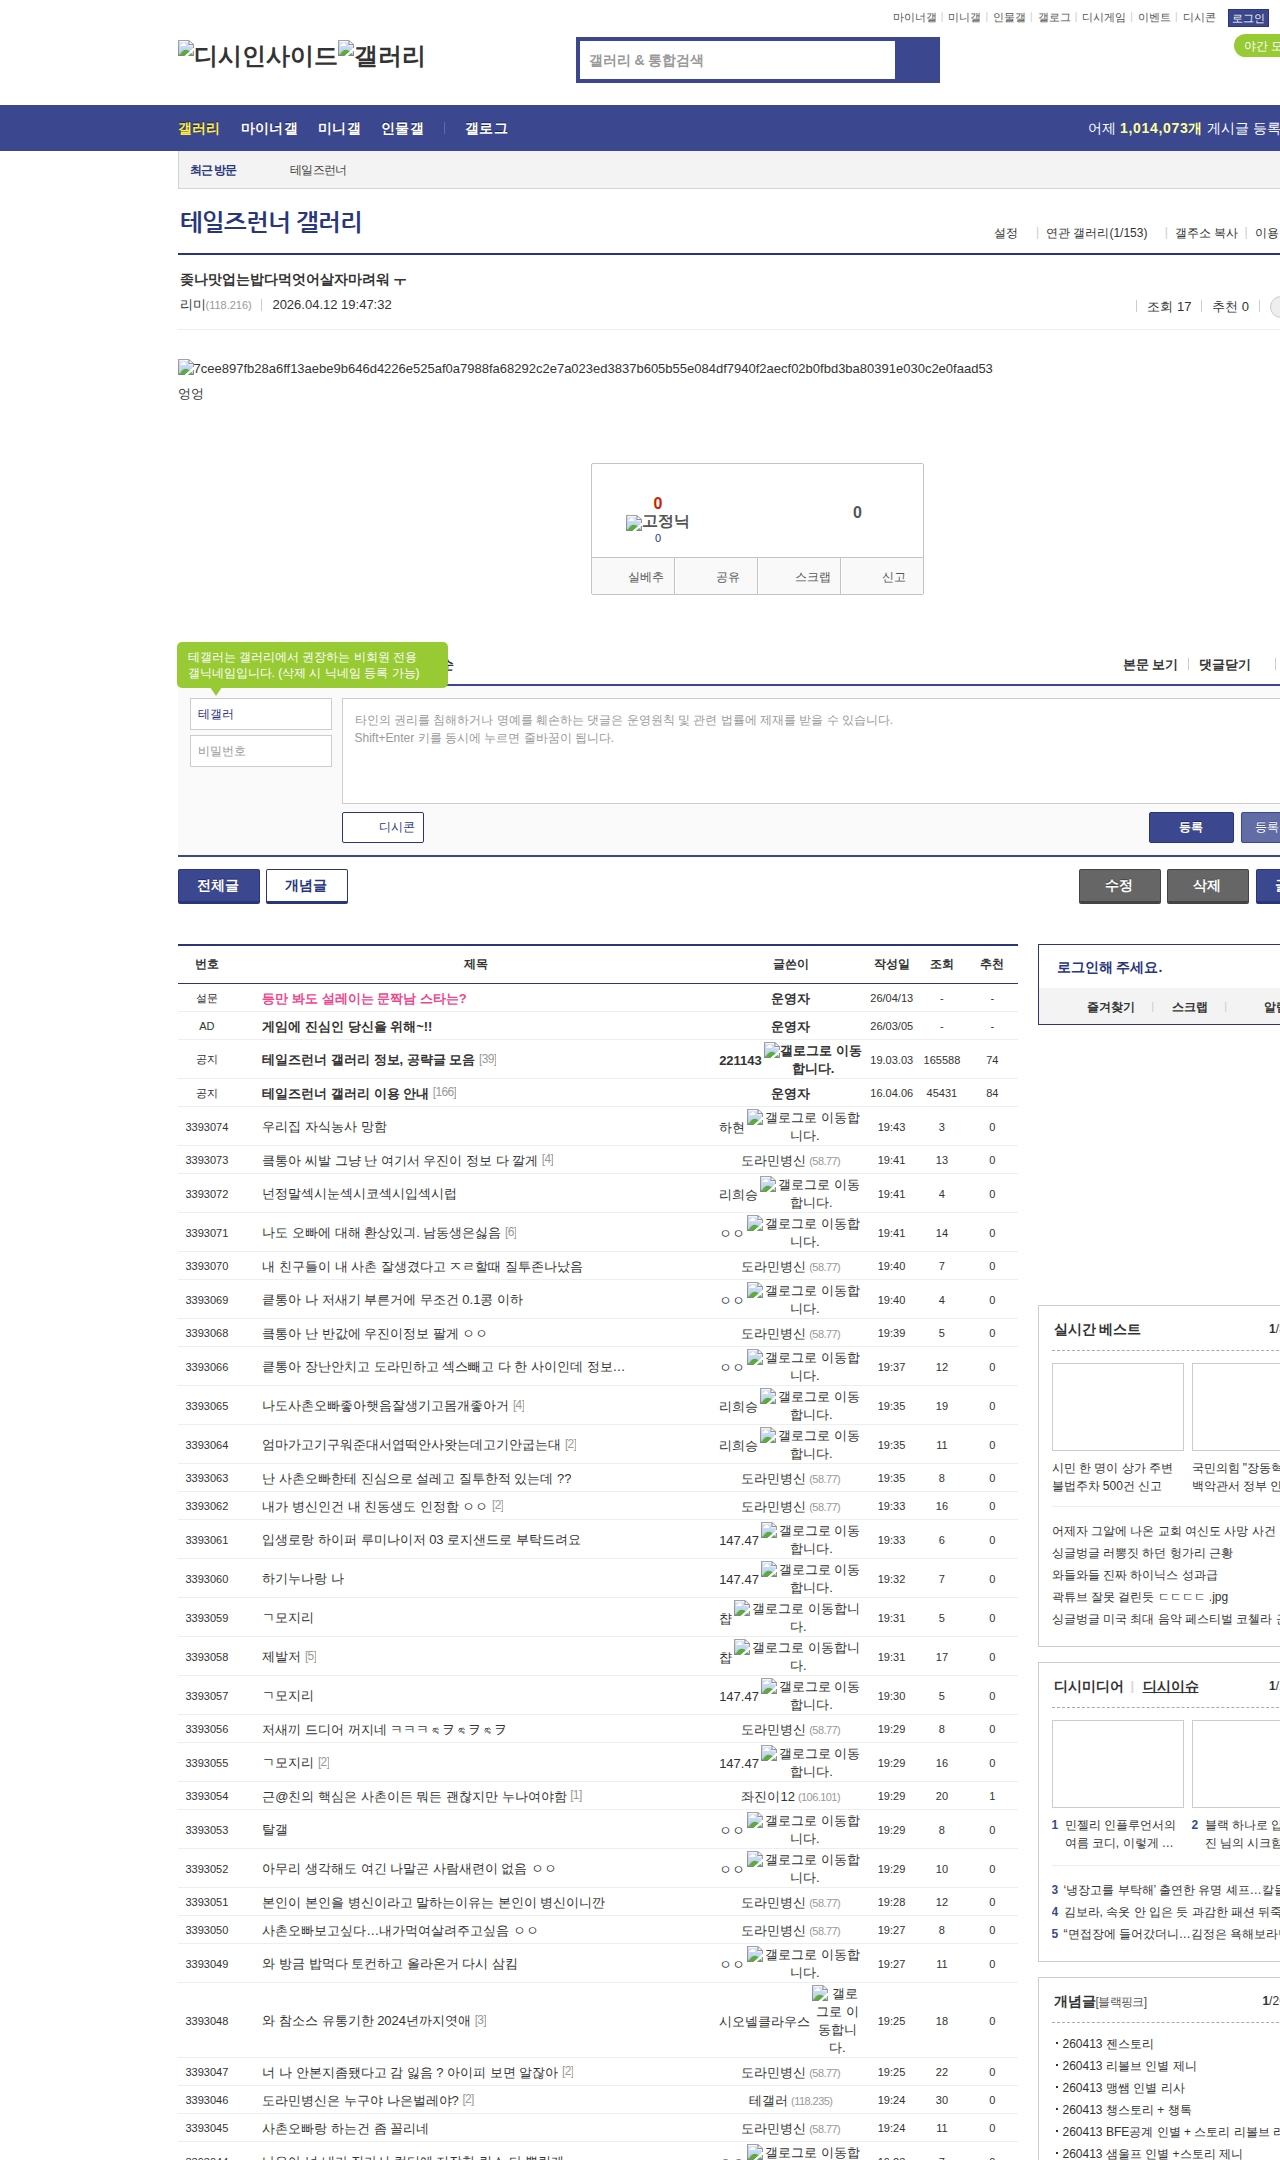The image size is (1280, 2160).
Task: Toggle 댓글닫기 to collapse comments
Action: (1224, 665)
